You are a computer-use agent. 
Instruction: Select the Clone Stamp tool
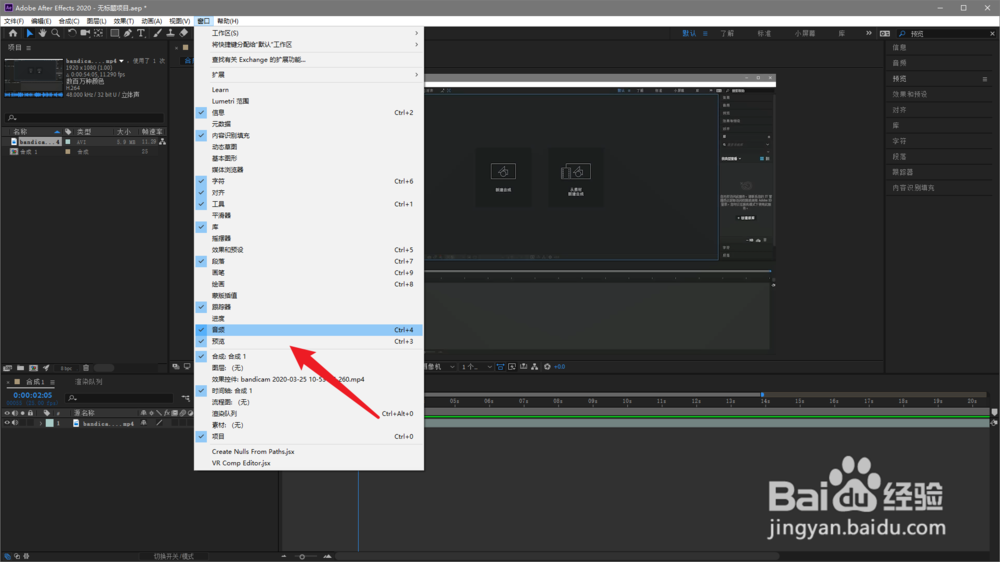(x=170, y=33)
